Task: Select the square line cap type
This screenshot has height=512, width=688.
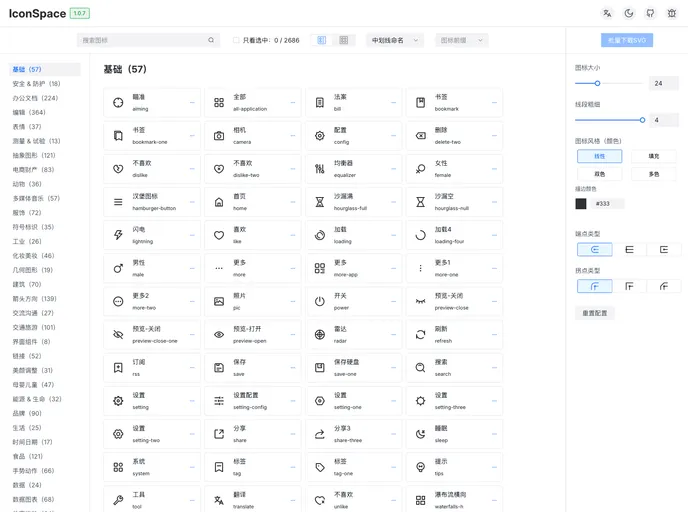Action: coord(664,249)
